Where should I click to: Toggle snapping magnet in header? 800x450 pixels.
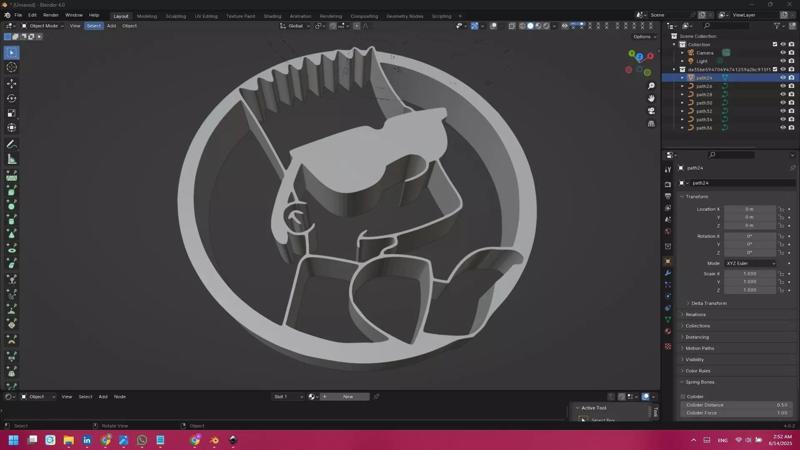click(x=333, y=26)
